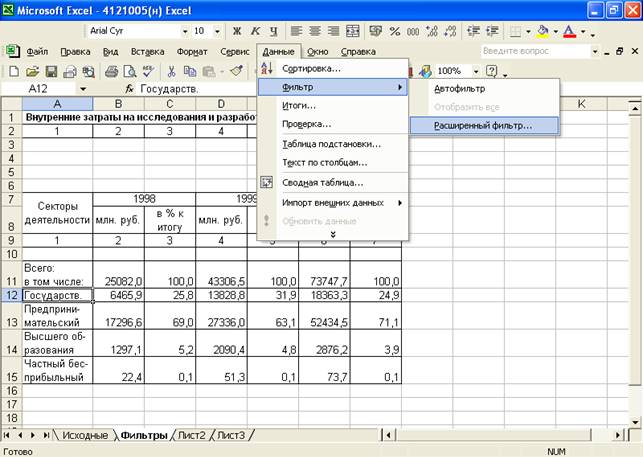Click the Cut scissors icon
Viewport: 643px width, 457px height.
[172, 71]
